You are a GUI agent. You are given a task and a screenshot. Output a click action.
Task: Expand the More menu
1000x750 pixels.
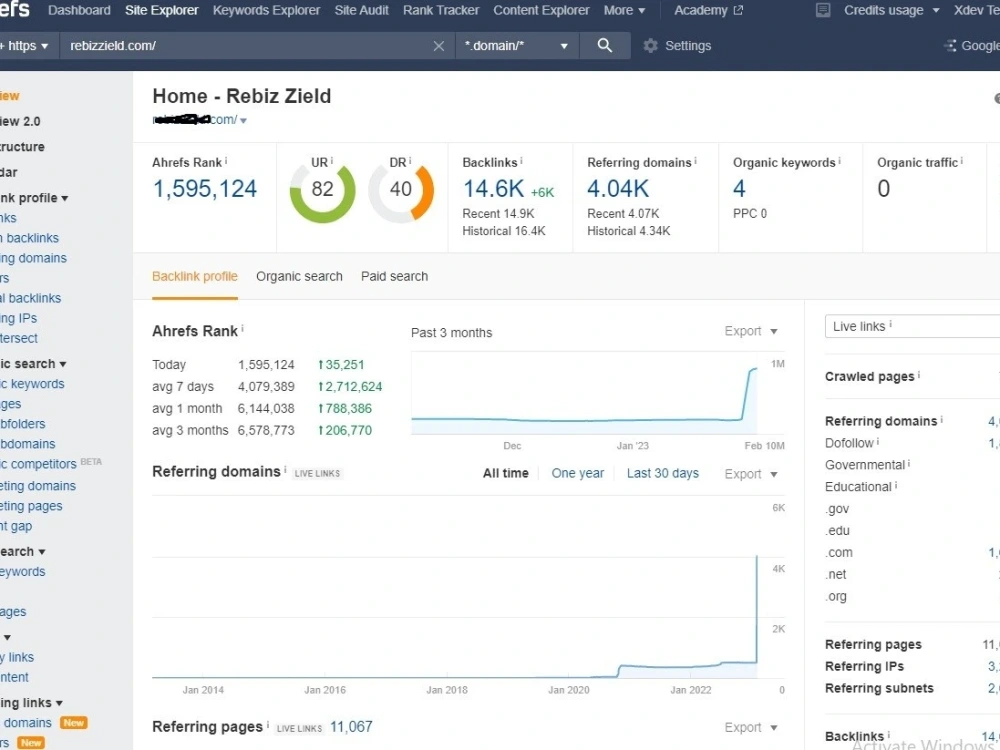(624, 10)
